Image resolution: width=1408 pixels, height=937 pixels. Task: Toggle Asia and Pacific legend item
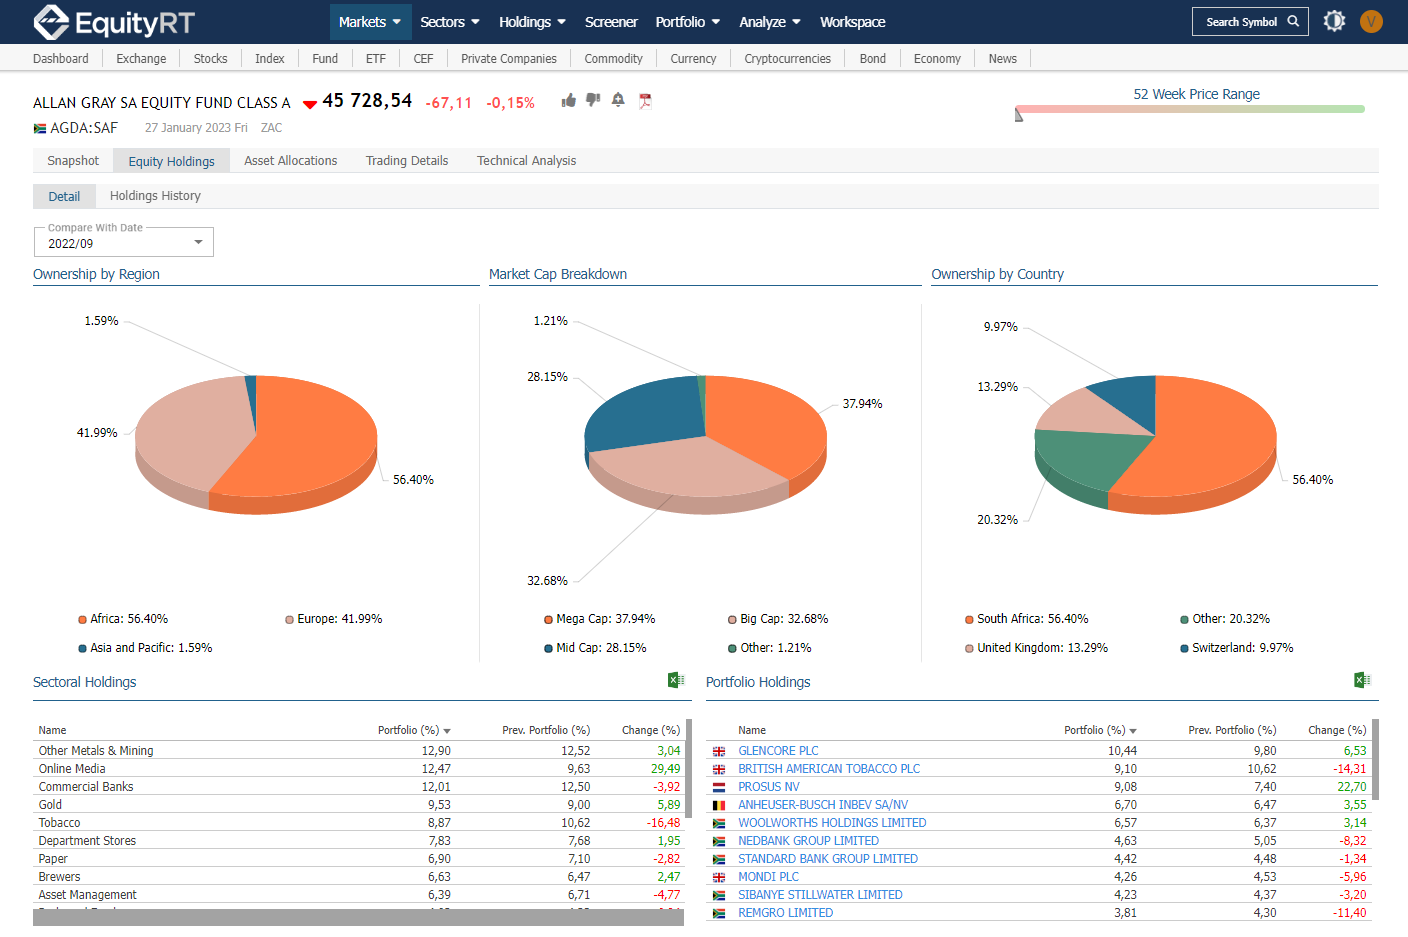pos(145,648)
